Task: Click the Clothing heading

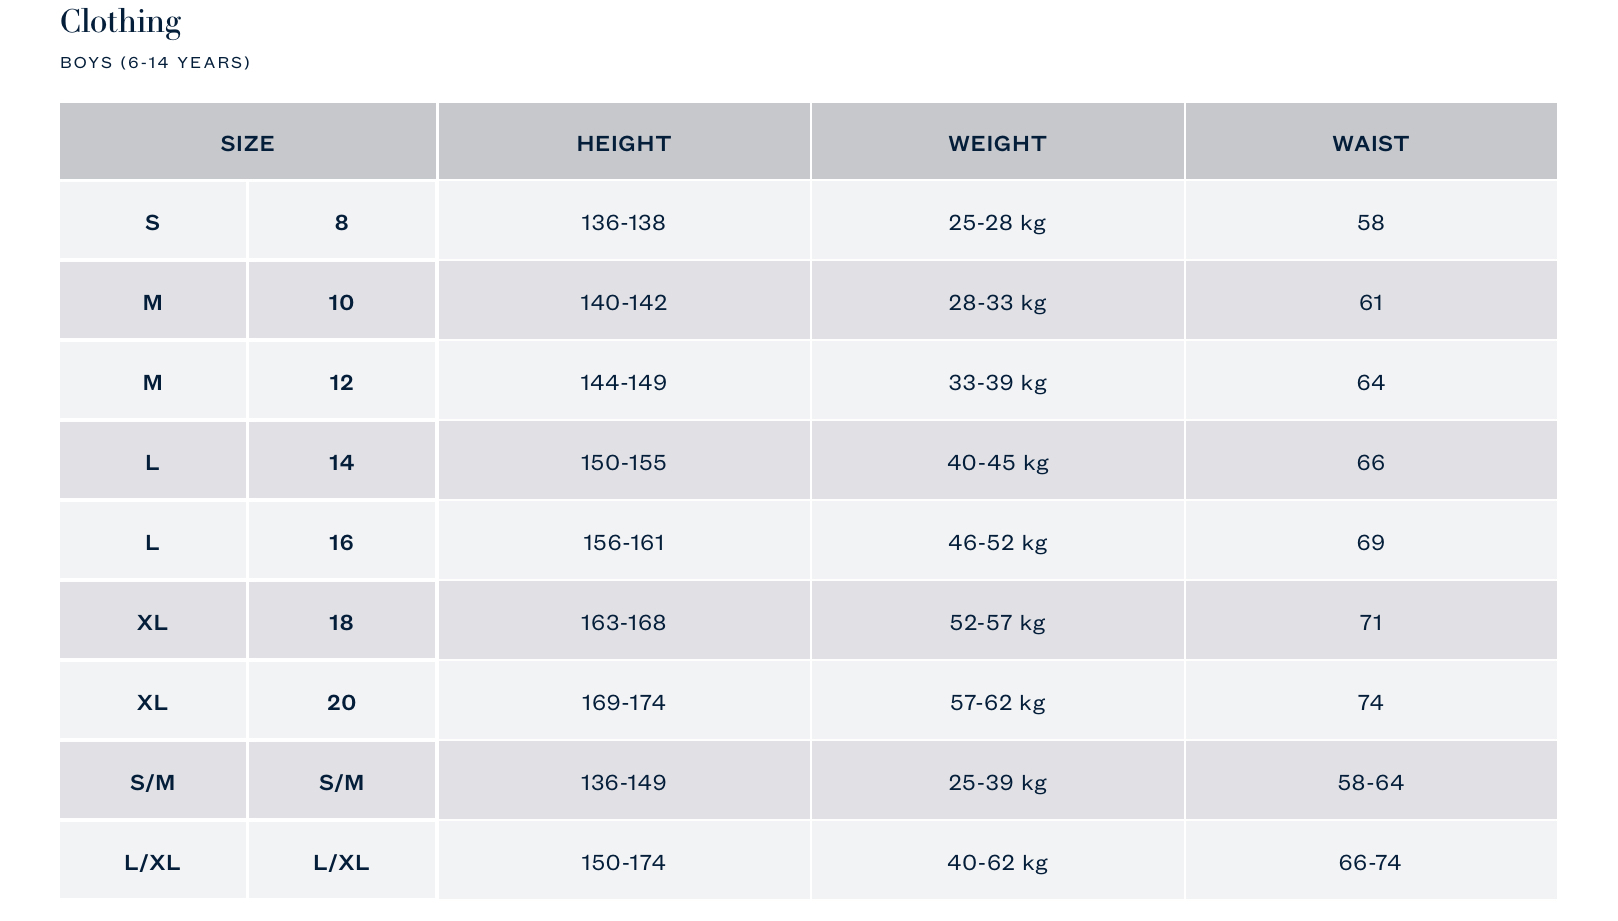Action: point(121,21)
